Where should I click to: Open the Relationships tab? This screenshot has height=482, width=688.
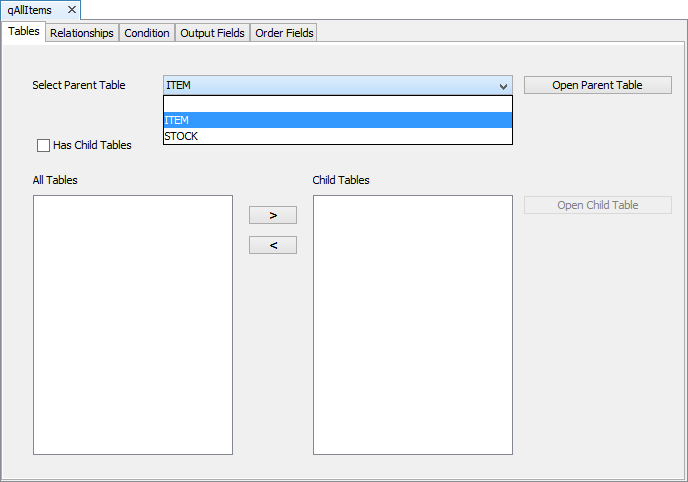click(82, 33)
